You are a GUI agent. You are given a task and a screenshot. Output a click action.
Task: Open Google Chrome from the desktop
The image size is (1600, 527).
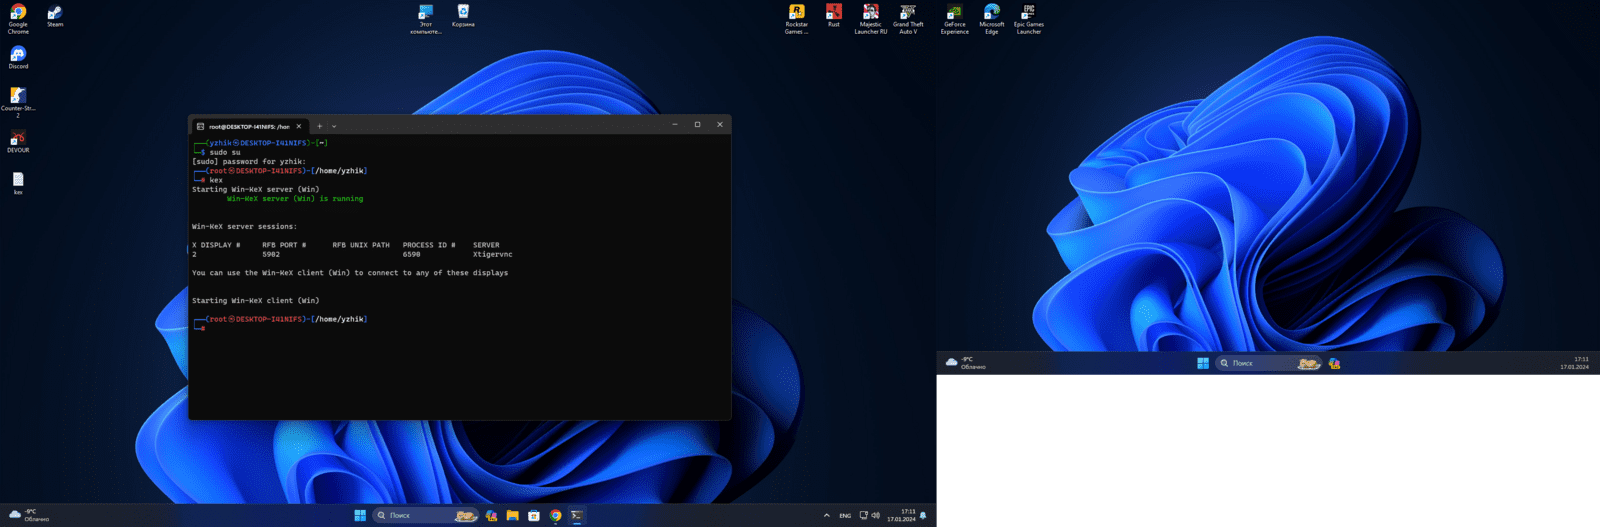click(18, 13)
